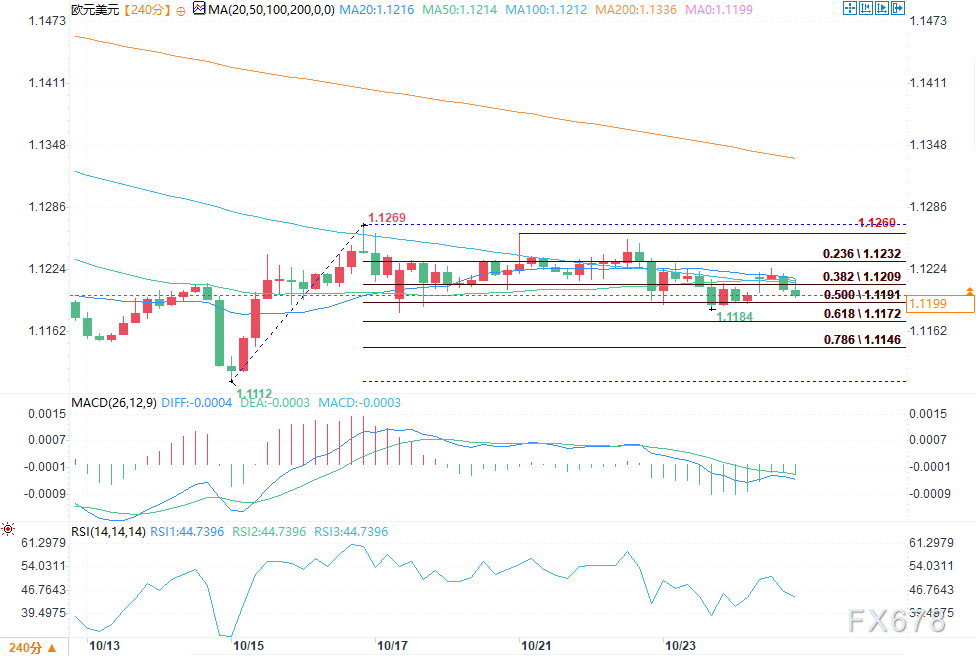Screen dimensions: 976x656
Task: Click the current price 1.1199 tag
Action: (941, 304)
